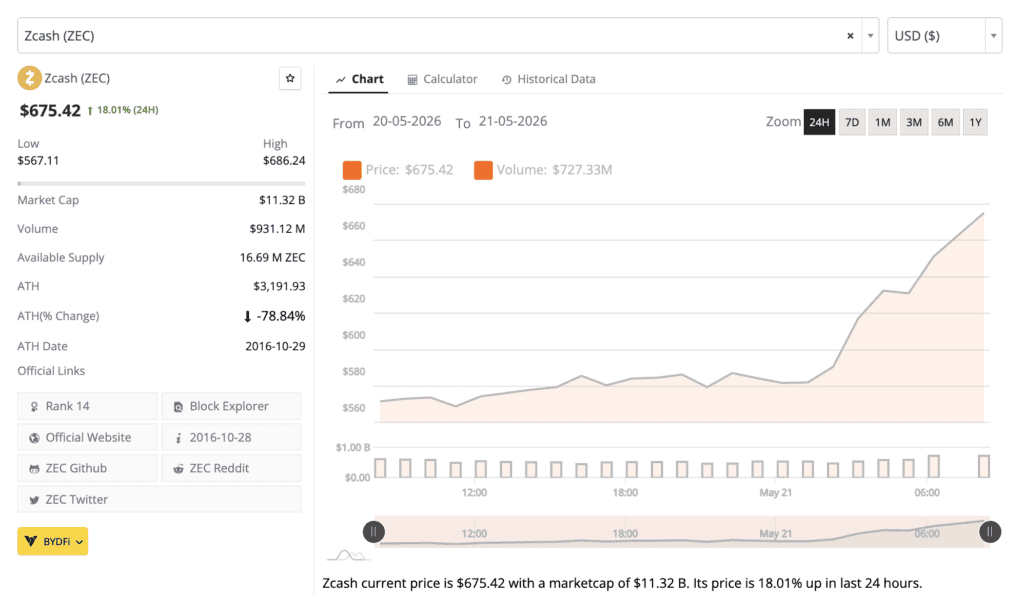This screenshot has width=1024, height=596.
Task: Click the Reddit alien icon
Action: pyautogui.click(x=178, y=469)
